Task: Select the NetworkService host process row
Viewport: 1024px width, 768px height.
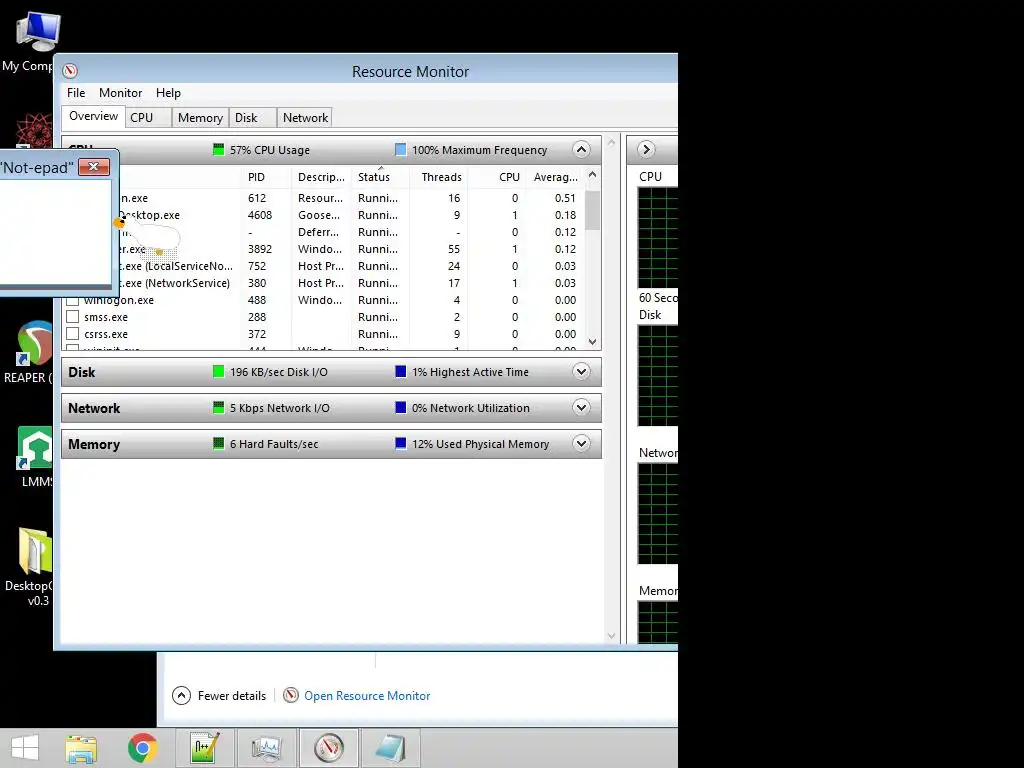Action: pyautogui.click(x=352, y=283)
